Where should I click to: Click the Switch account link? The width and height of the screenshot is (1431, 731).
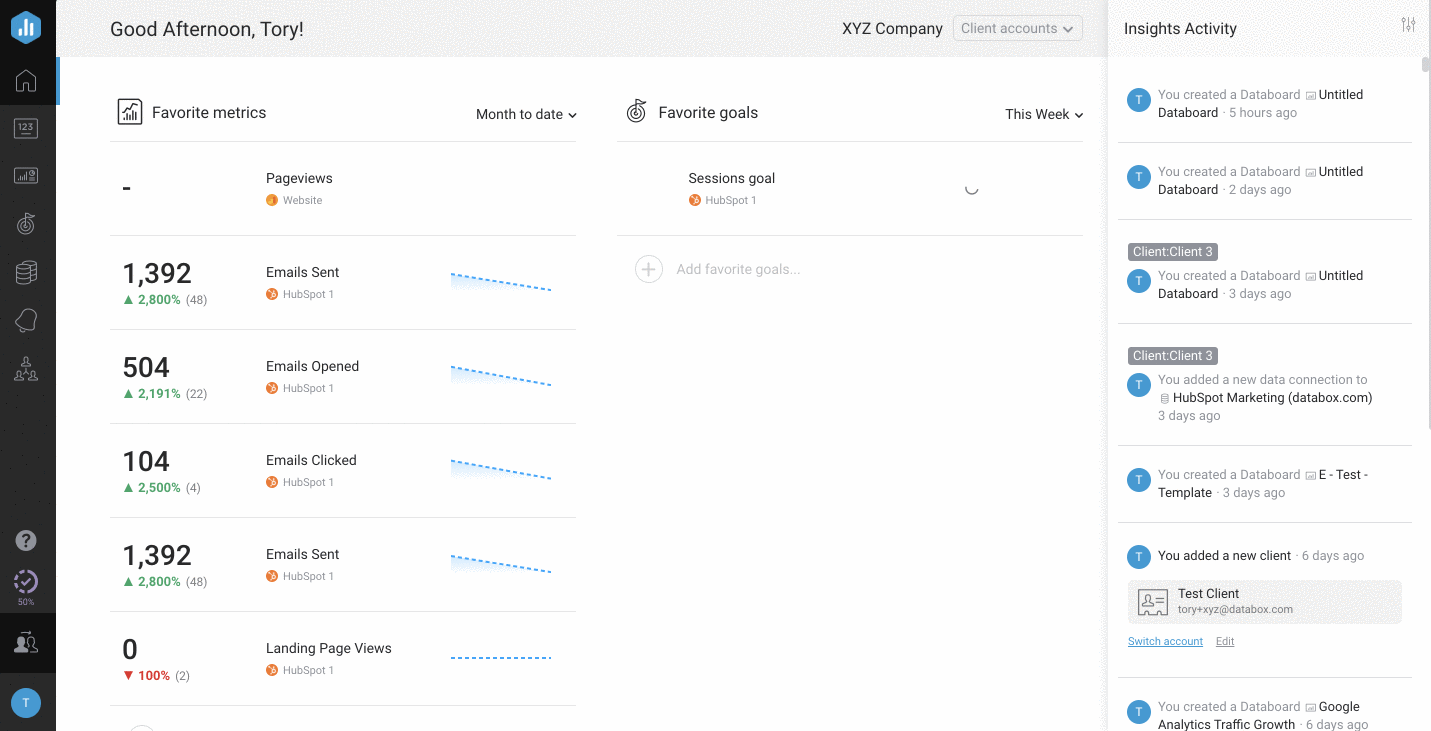point(1165,641)
